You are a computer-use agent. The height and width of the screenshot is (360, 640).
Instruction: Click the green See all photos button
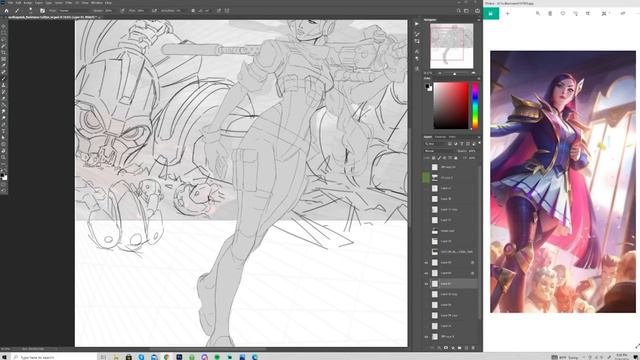click(x=491, y=13)
